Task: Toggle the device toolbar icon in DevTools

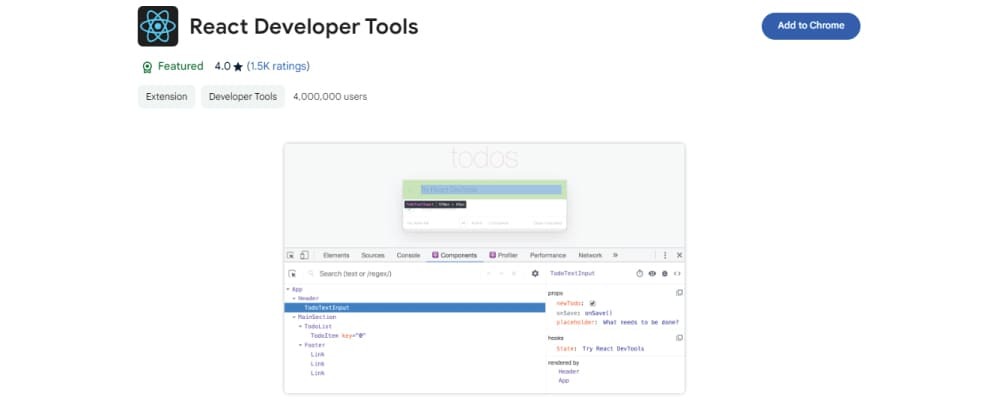Action: [x=304, y=255]
